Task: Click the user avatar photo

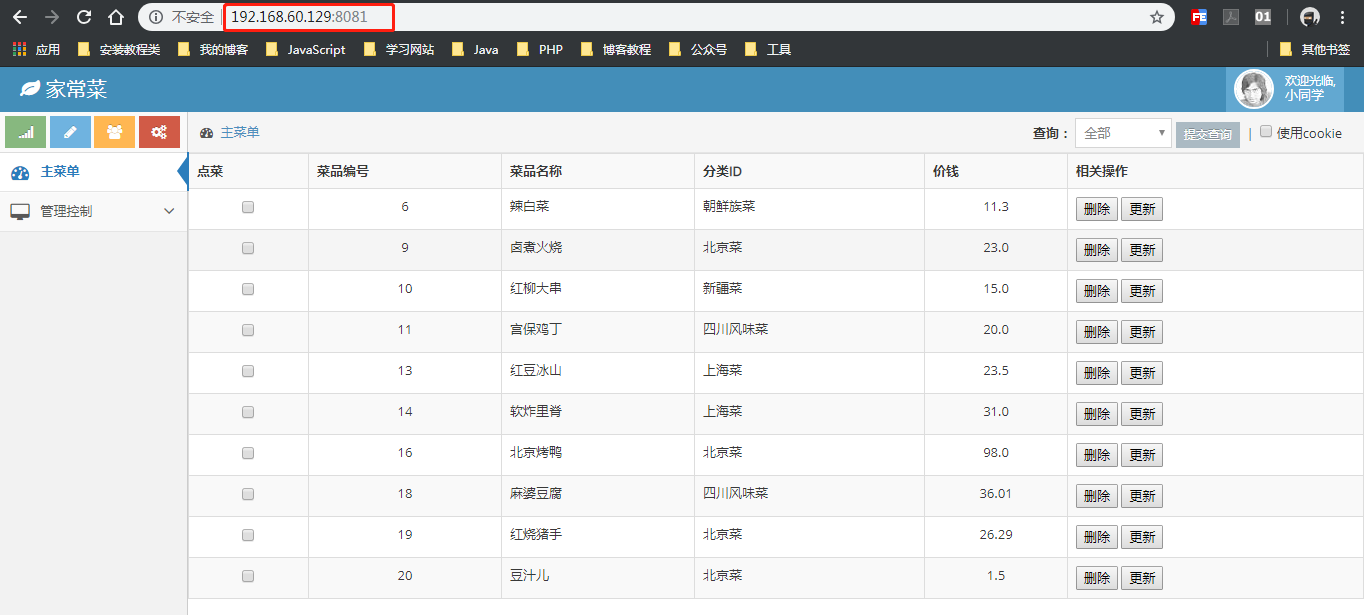Action: [x=1254, y=89]
